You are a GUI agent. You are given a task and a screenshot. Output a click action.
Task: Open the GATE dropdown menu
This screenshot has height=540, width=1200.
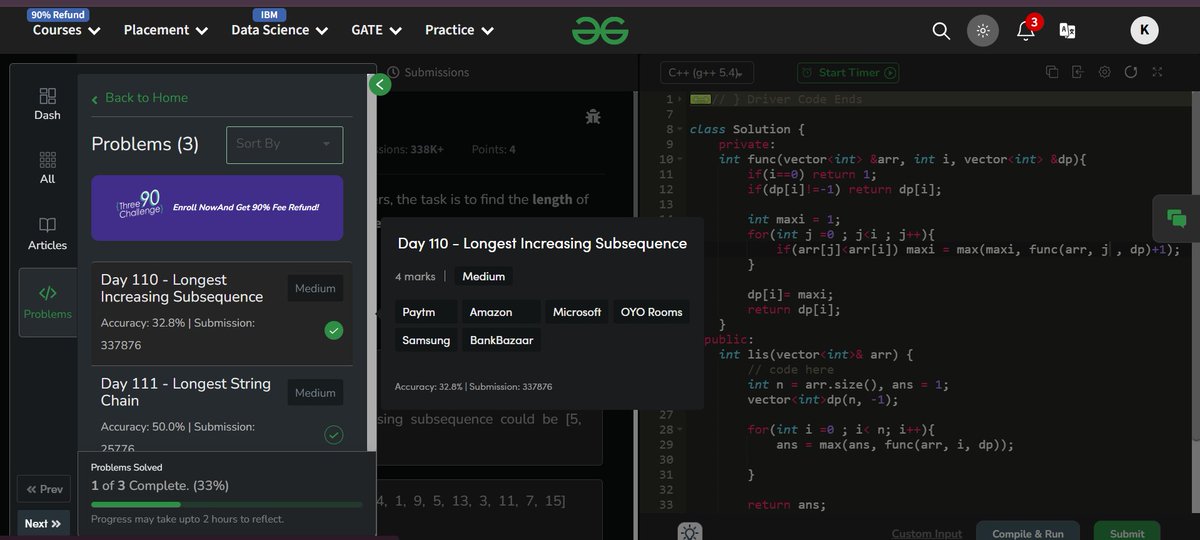(x=377, y=31)
